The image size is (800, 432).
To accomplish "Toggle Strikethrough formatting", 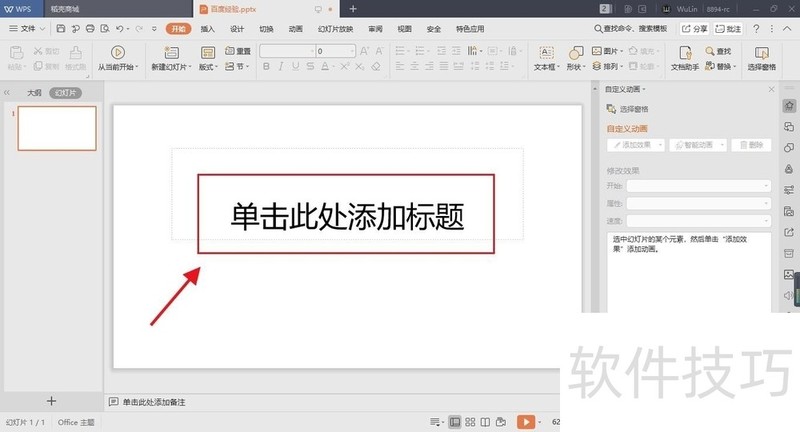I will [310, 66].
